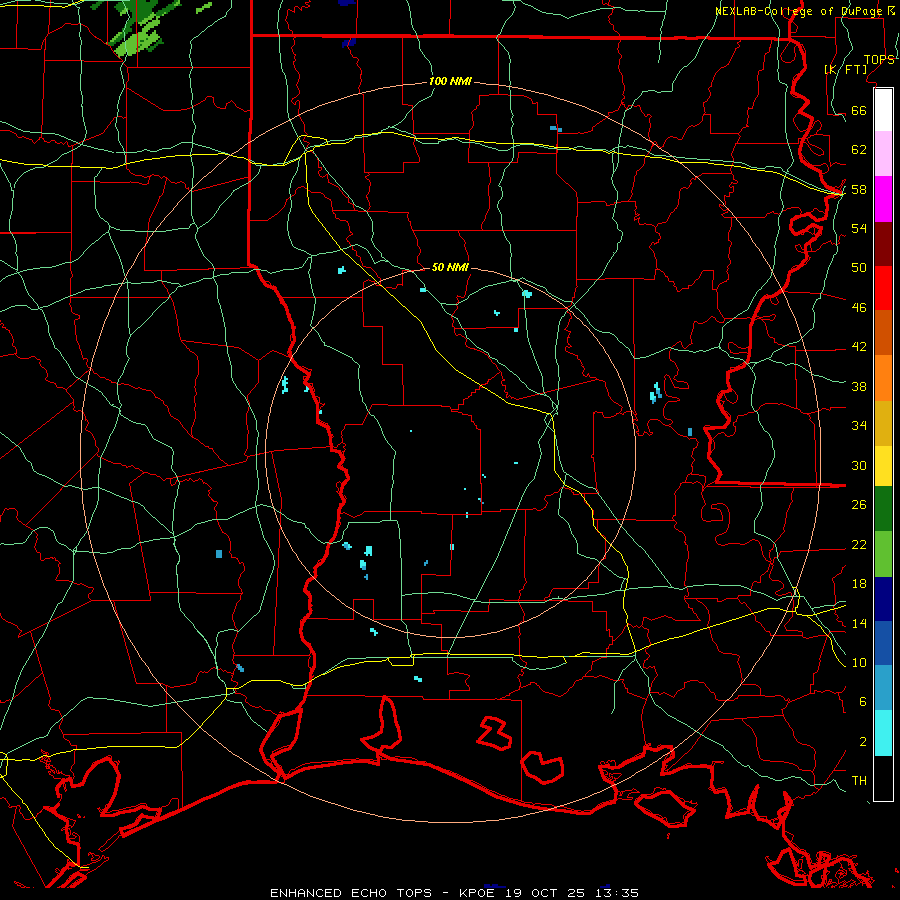The height and width of the screenshot is (900, 900).
Task: Click the "34" scale label
Action: coord(859,426)
